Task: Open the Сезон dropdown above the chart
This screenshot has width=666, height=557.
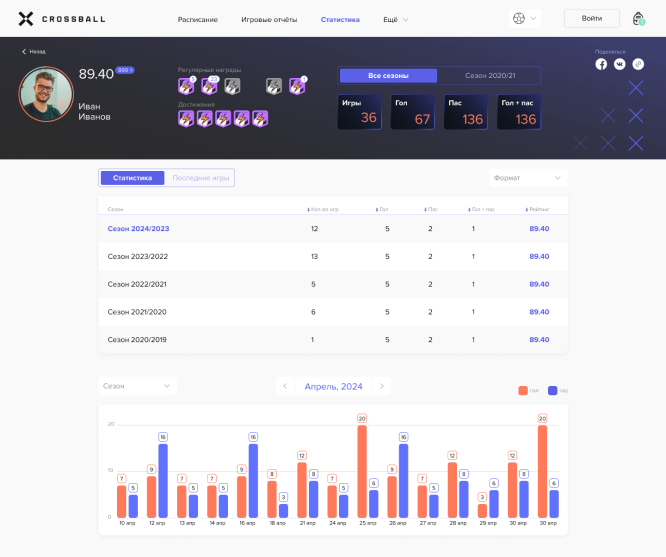Action: click(137, 386)
